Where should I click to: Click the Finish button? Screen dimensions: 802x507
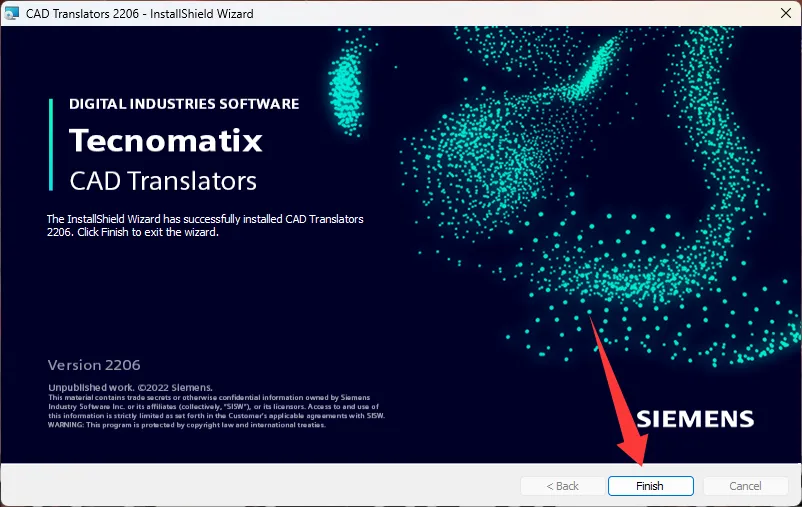click(x=651, y=486)
